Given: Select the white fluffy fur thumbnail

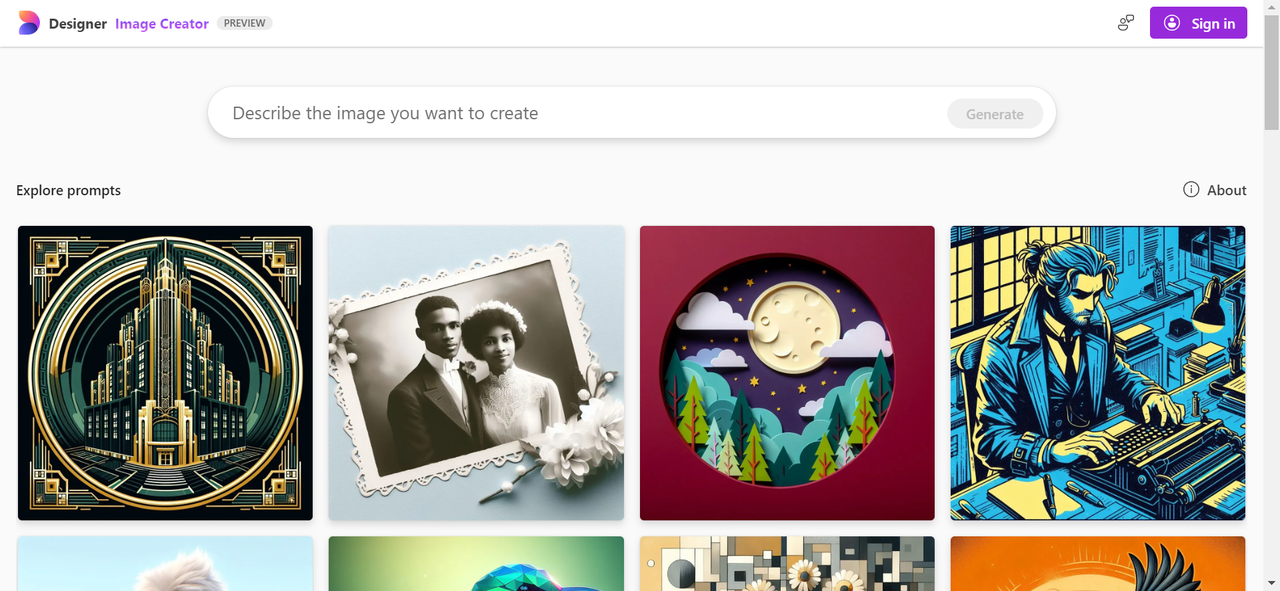Looking at the screenshot, I should (165, 564).
